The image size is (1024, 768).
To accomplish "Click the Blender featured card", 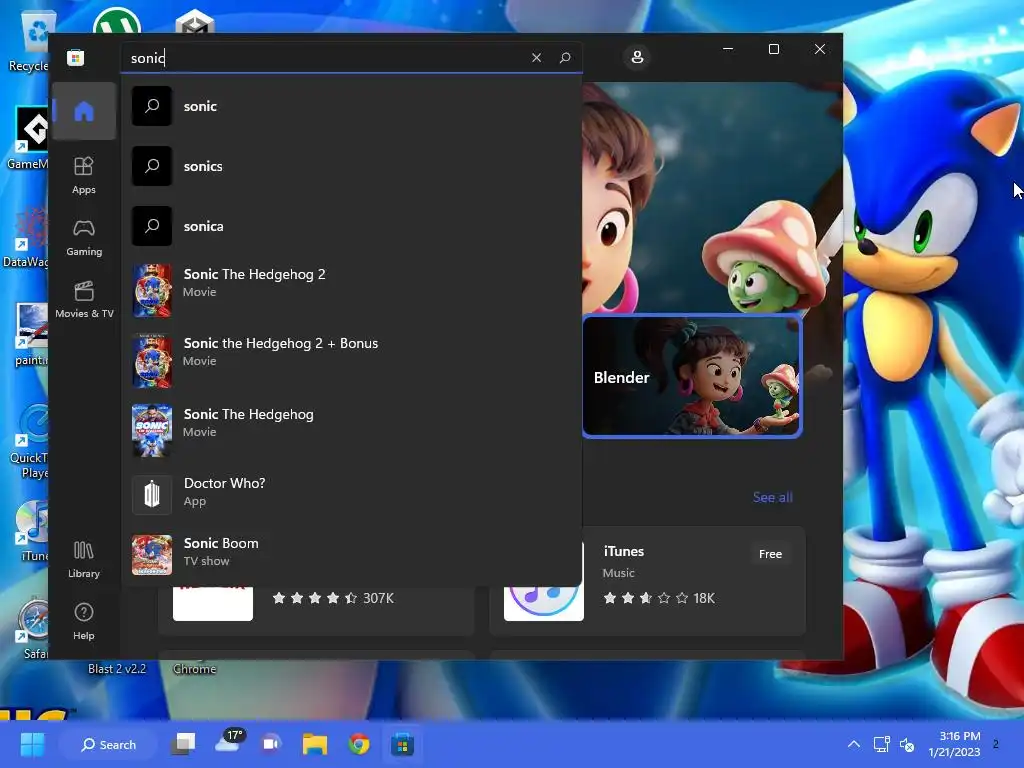I will tap(692, 376).
